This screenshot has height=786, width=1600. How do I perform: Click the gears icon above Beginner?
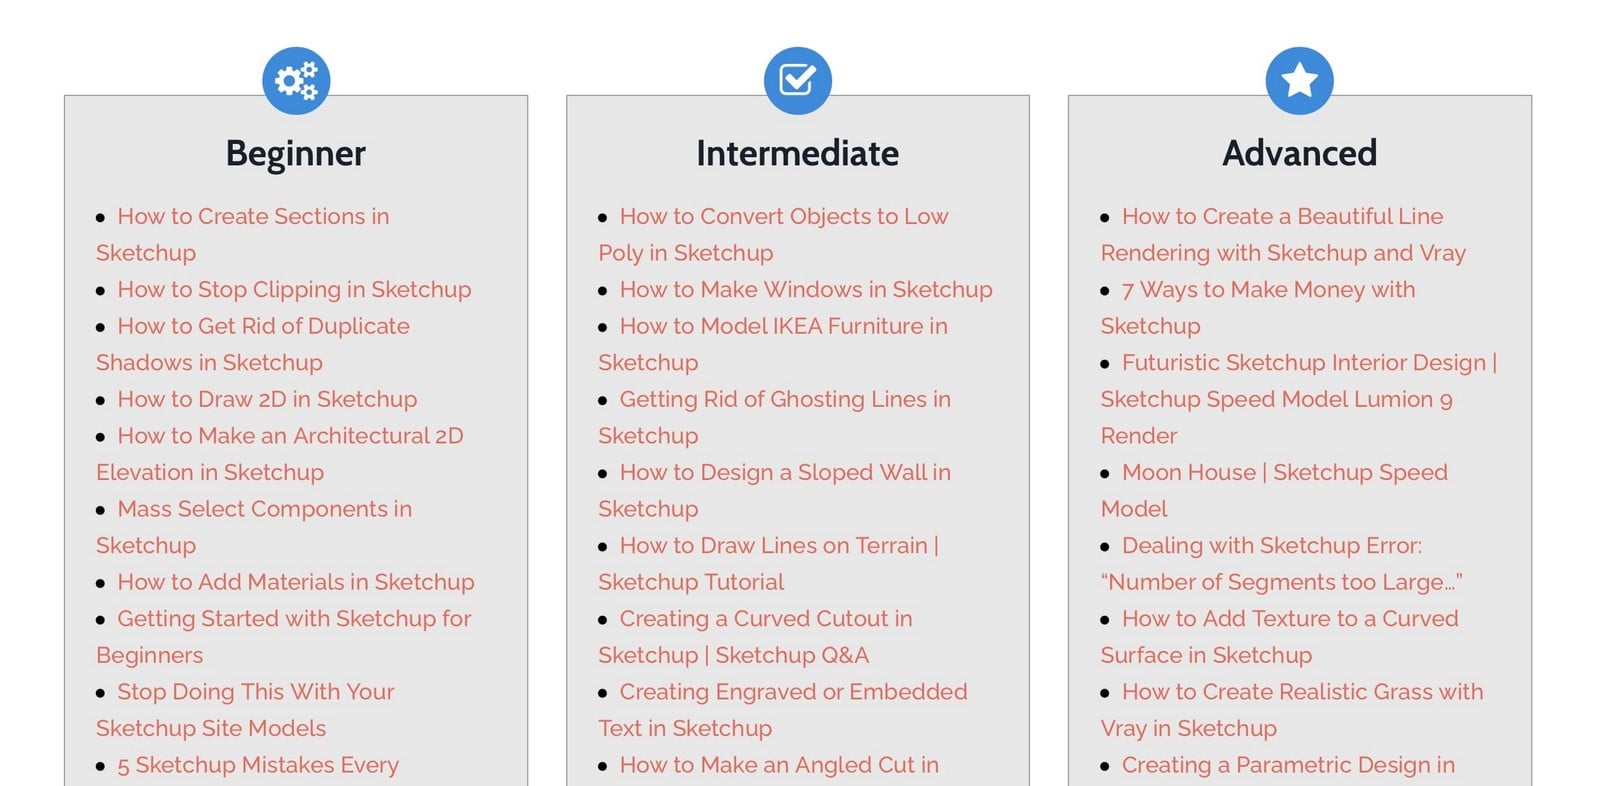click(x=296, y=80)
